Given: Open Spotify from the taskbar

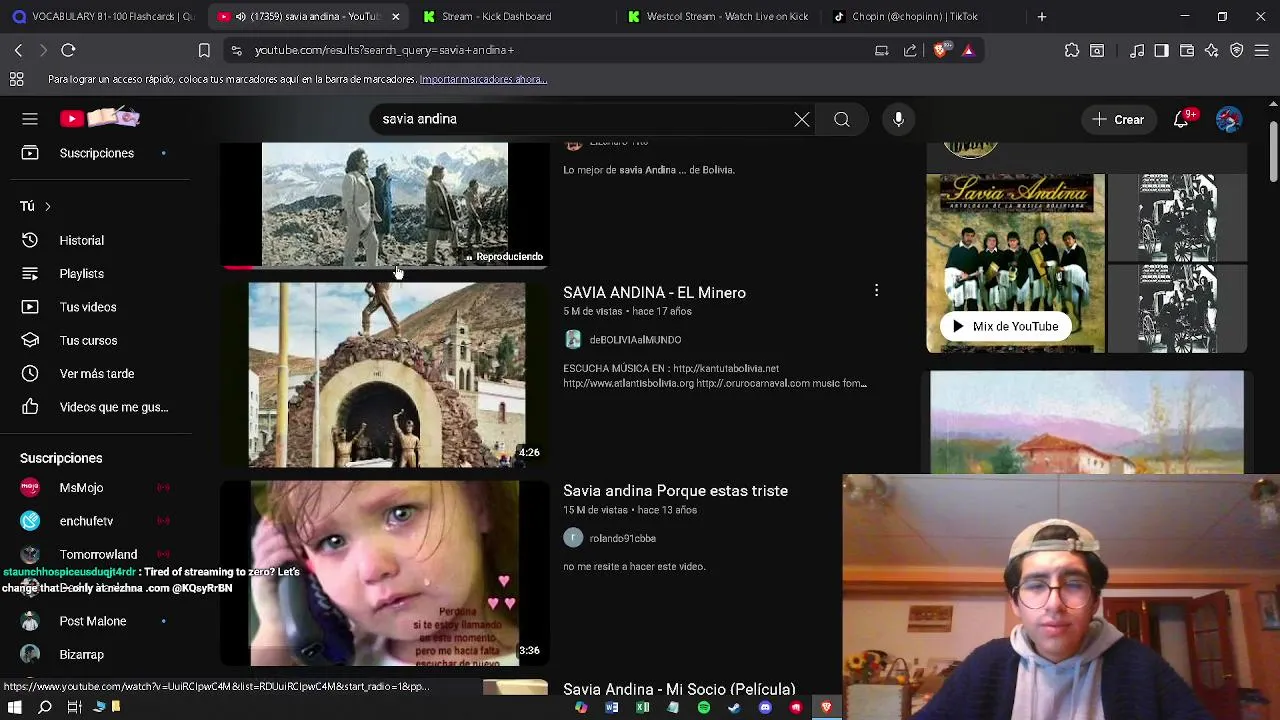Looking at the screenshot, I should point(704,707).
